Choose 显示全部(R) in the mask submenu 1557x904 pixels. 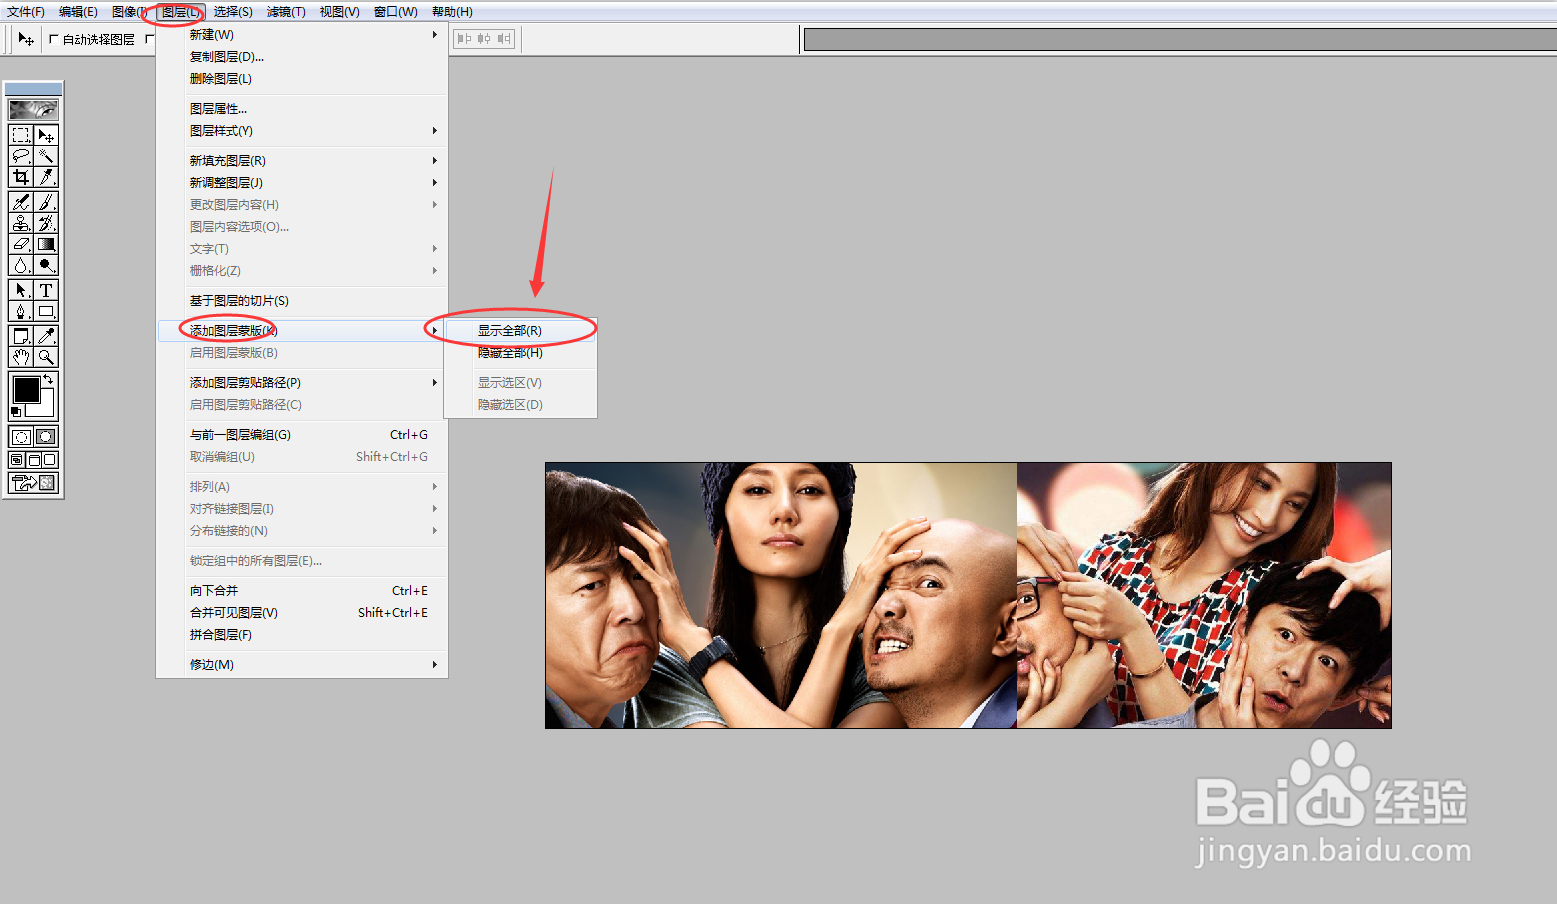point(520,331)
